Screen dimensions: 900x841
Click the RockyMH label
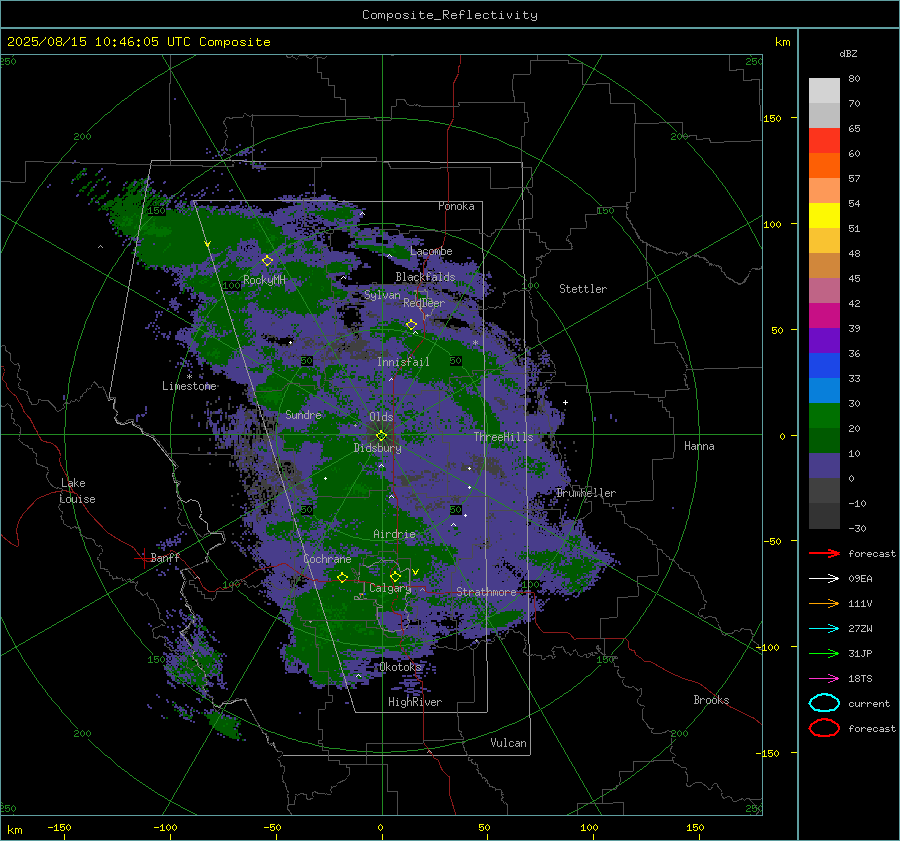click(264, 280)
